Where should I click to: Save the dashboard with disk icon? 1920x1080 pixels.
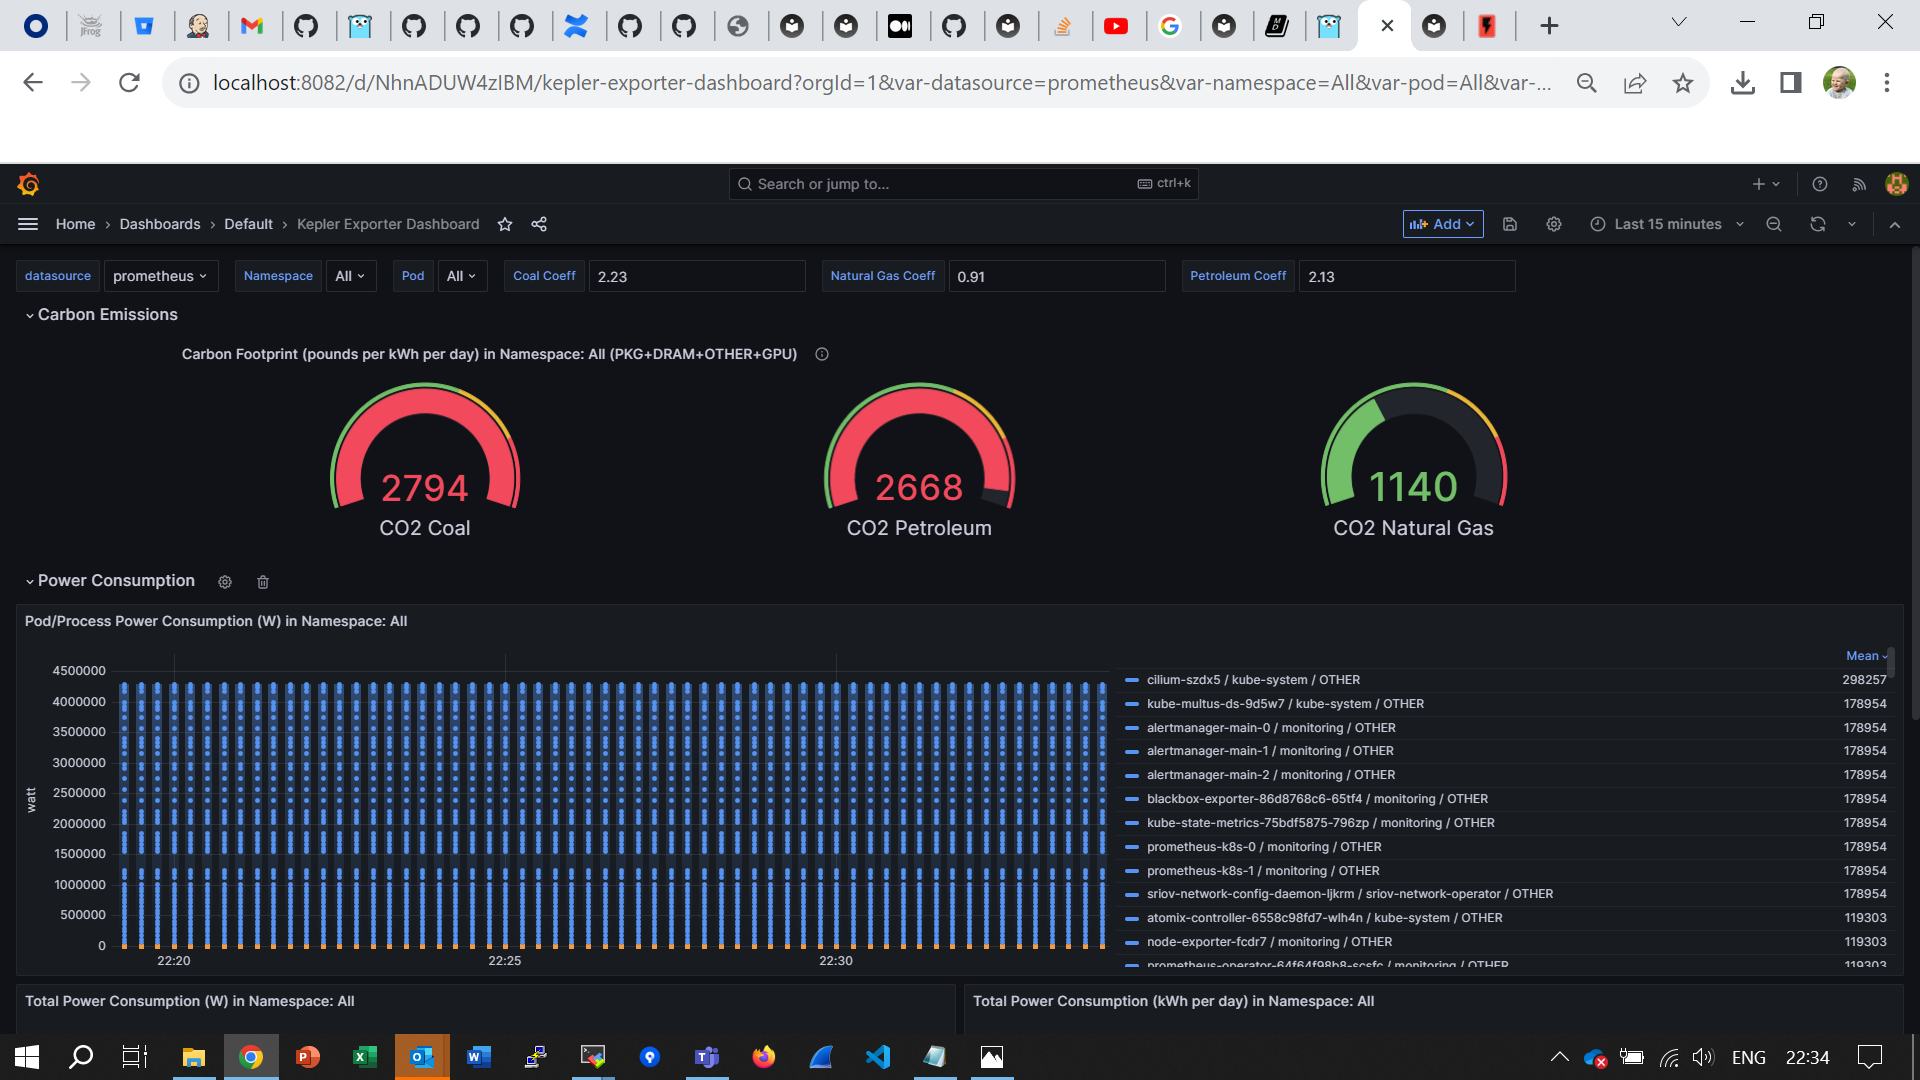pos(1510,224)
